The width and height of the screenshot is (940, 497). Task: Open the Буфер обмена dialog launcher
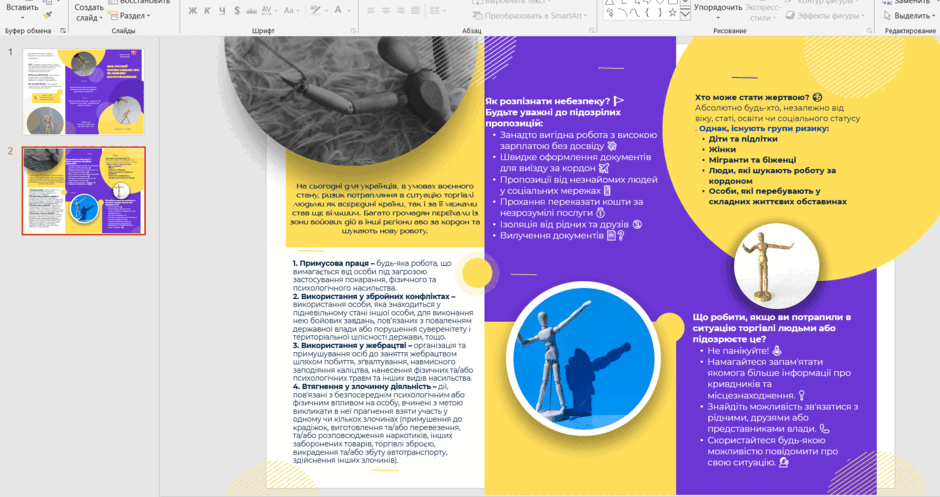click(63, 30)
